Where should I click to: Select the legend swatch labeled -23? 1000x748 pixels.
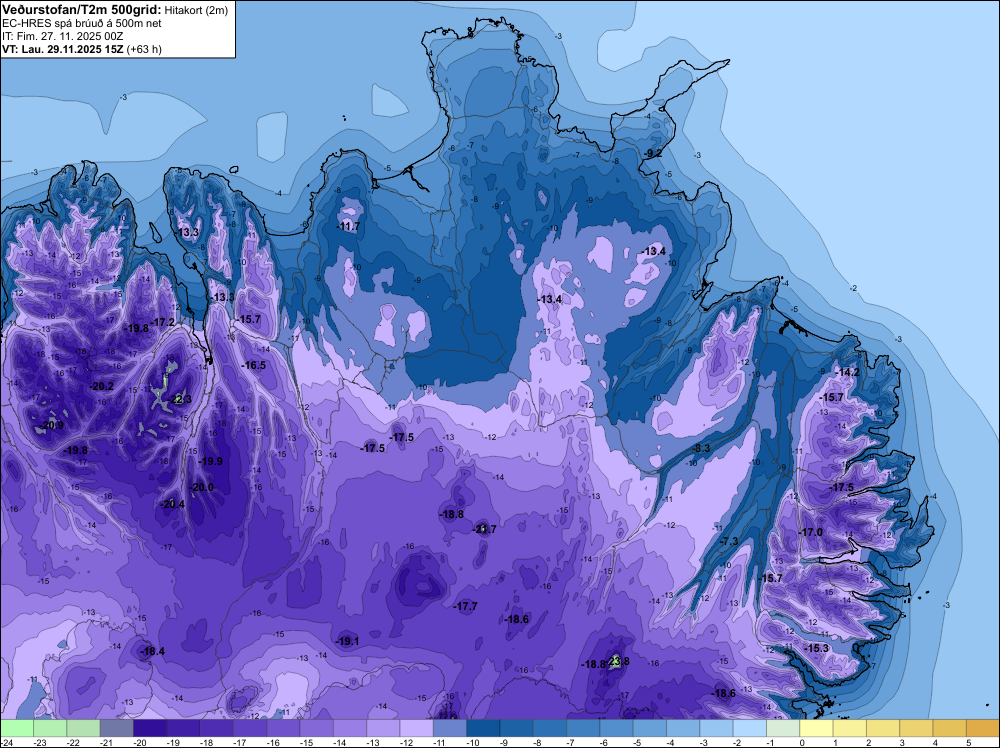(x=50, y=728)
